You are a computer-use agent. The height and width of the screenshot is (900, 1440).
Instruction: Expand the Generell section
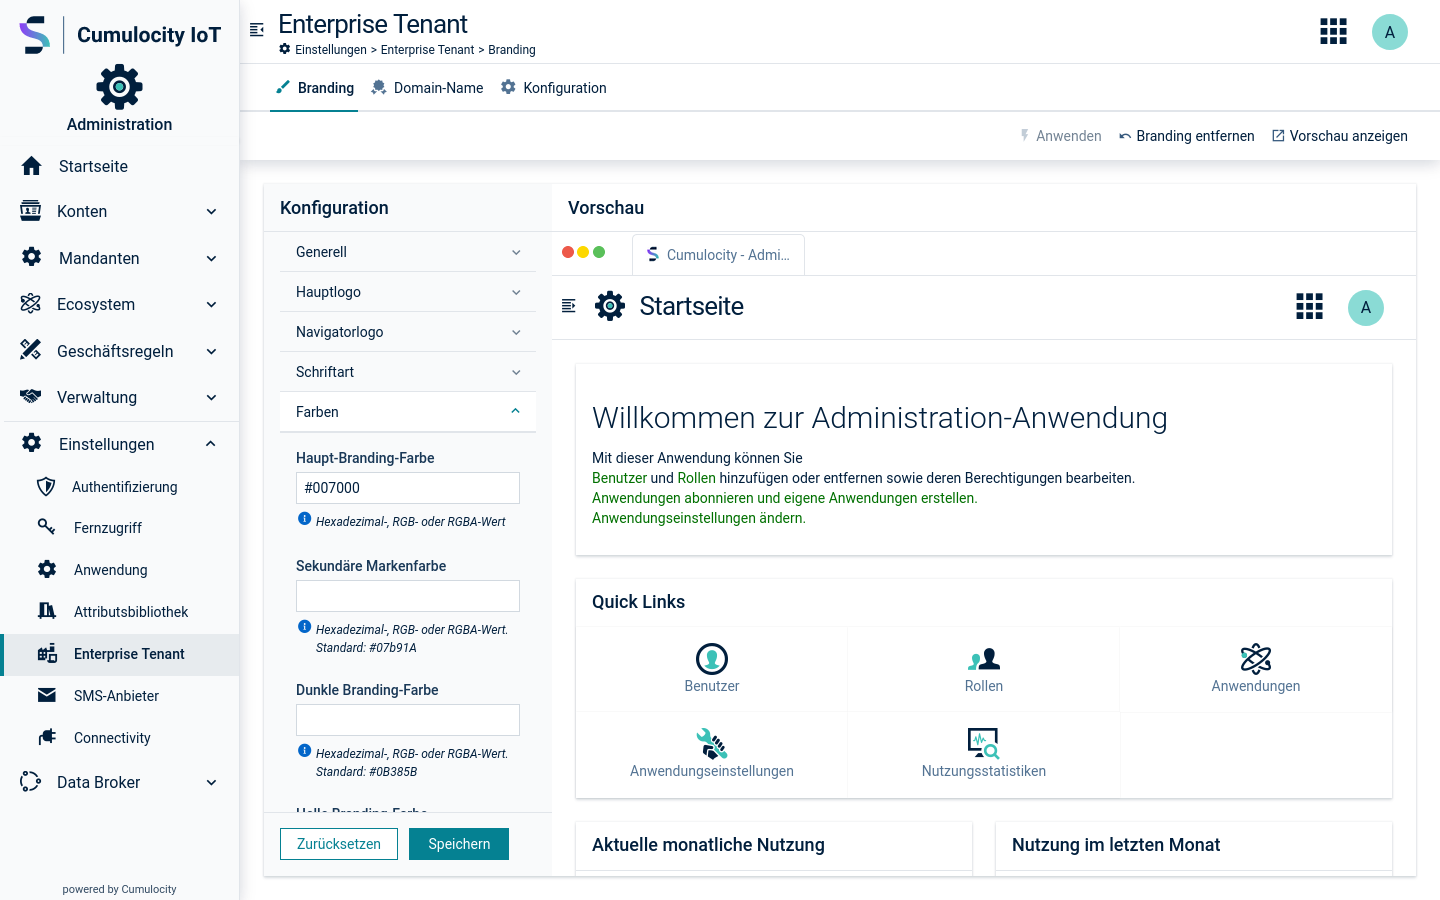pos(408,252)
